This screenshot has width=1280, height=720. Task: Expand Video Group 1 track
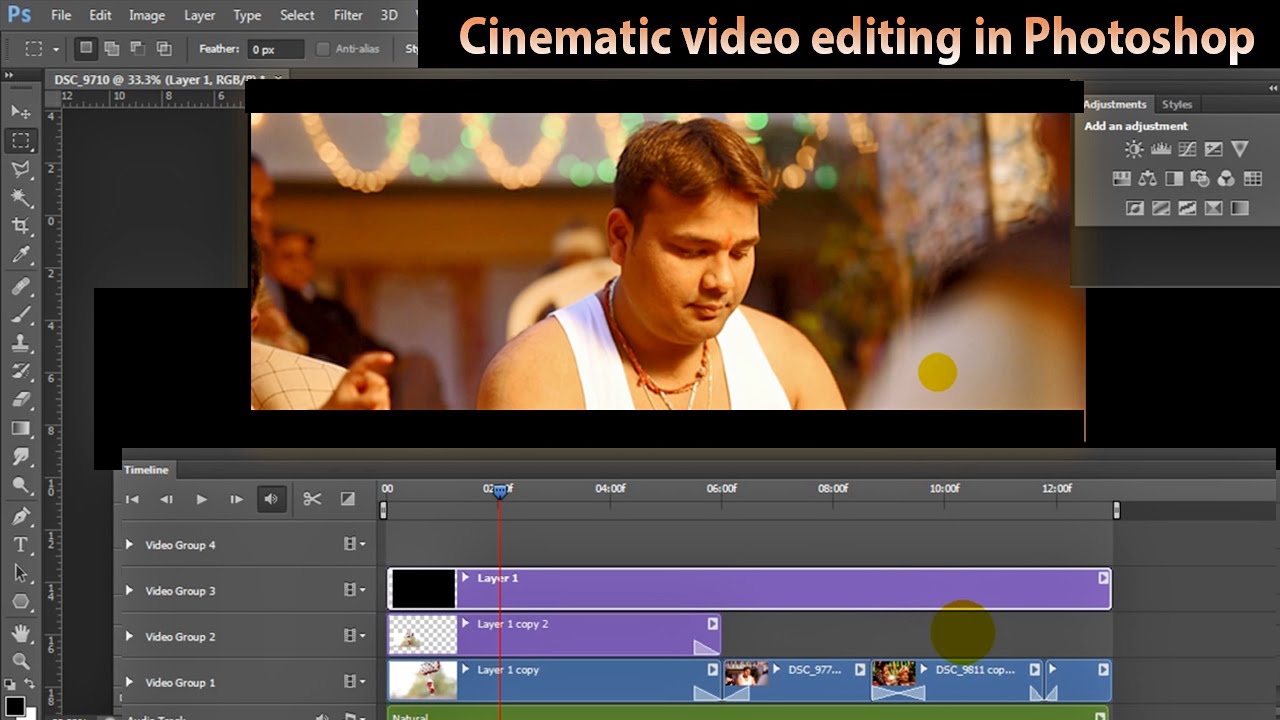coord(129,683)
